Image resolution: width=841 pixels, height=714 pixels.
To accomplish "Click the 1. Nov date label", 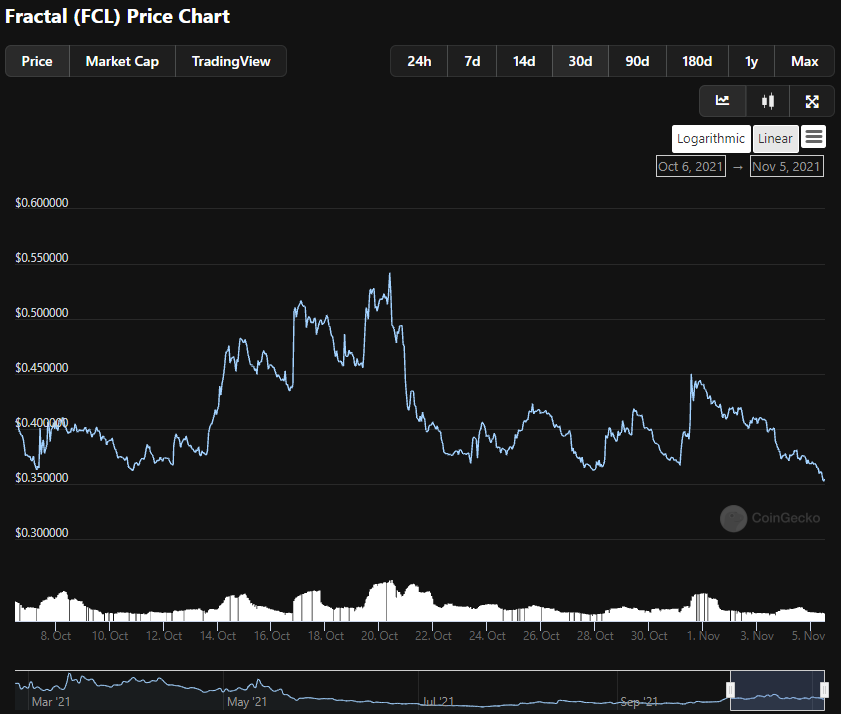I will tap(703, 636).
